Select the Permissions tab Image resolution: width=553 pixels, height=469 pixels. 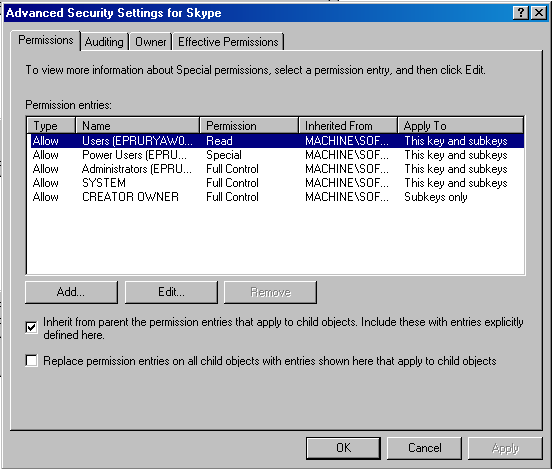pyautogui.click(x=45, y=41)
